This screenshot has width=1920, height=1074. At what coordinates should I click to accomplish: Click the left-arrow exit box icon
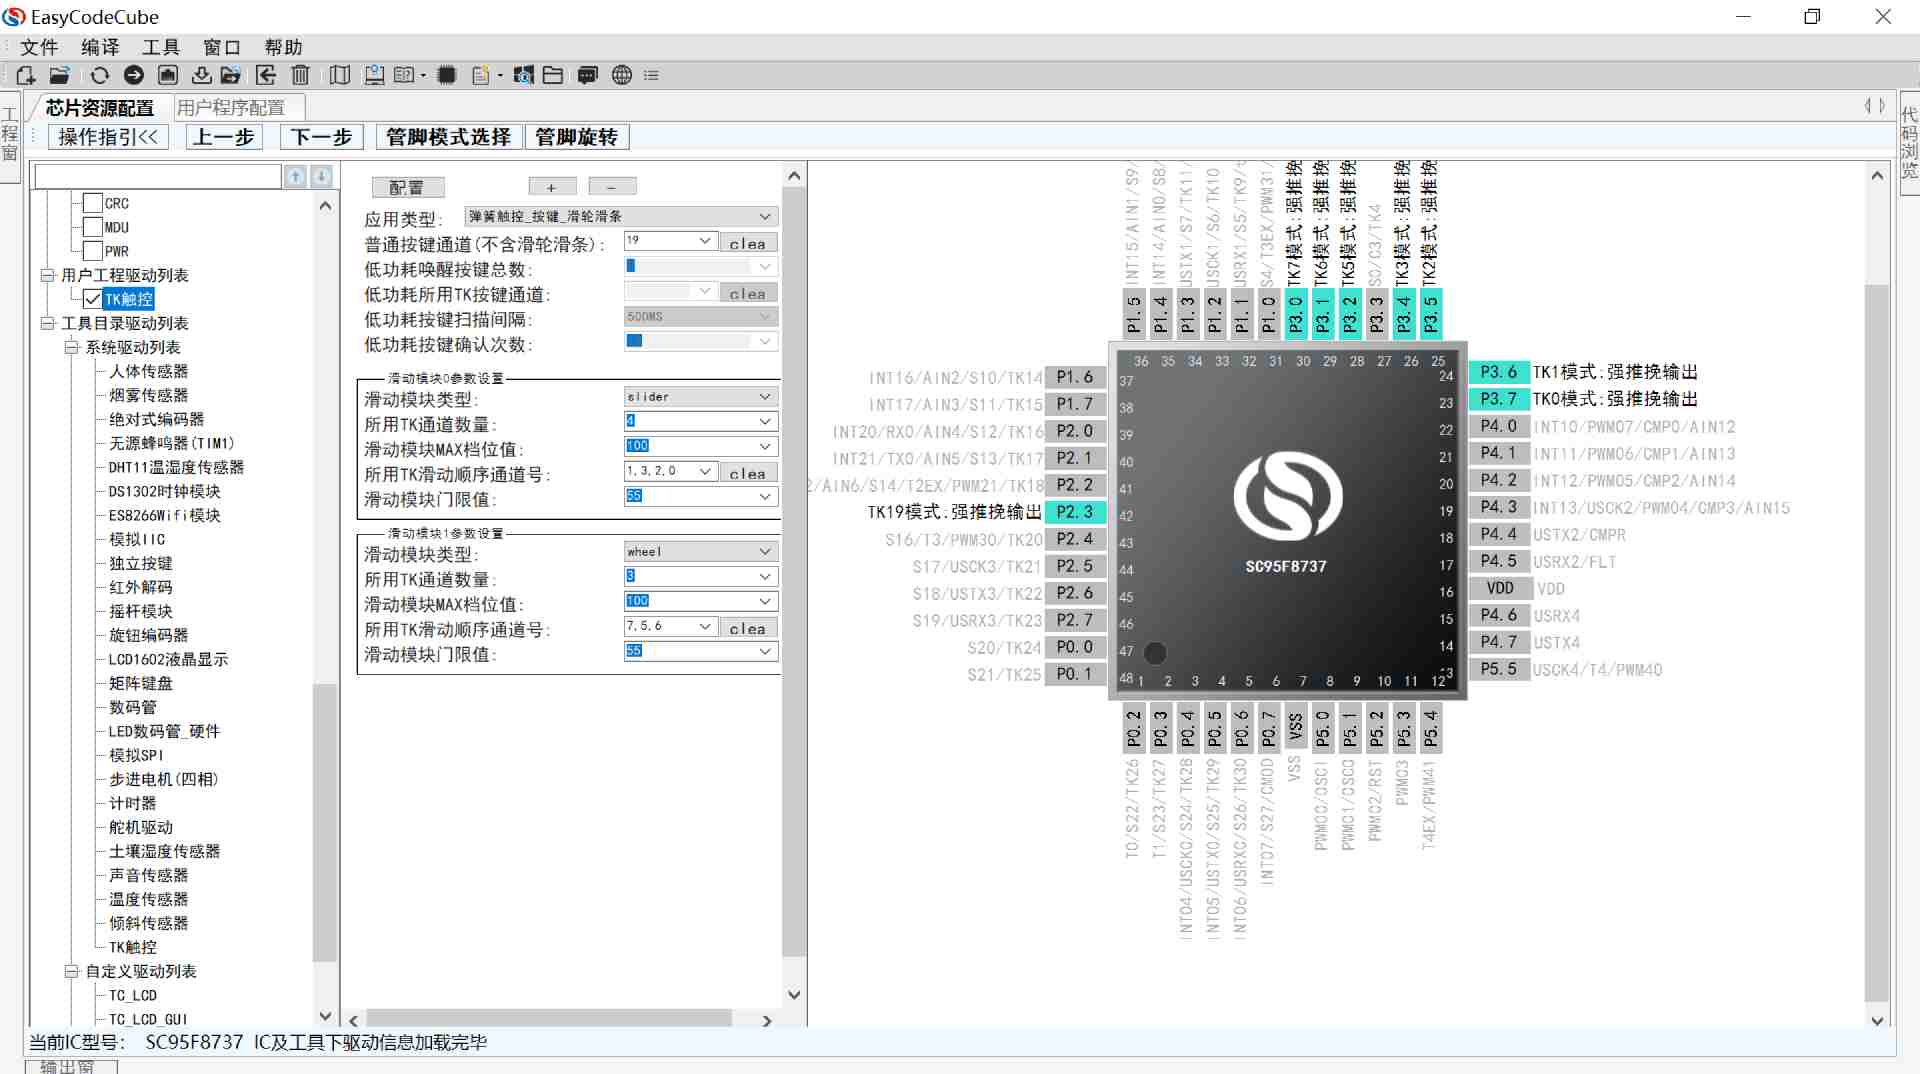[x=266, y=75]
